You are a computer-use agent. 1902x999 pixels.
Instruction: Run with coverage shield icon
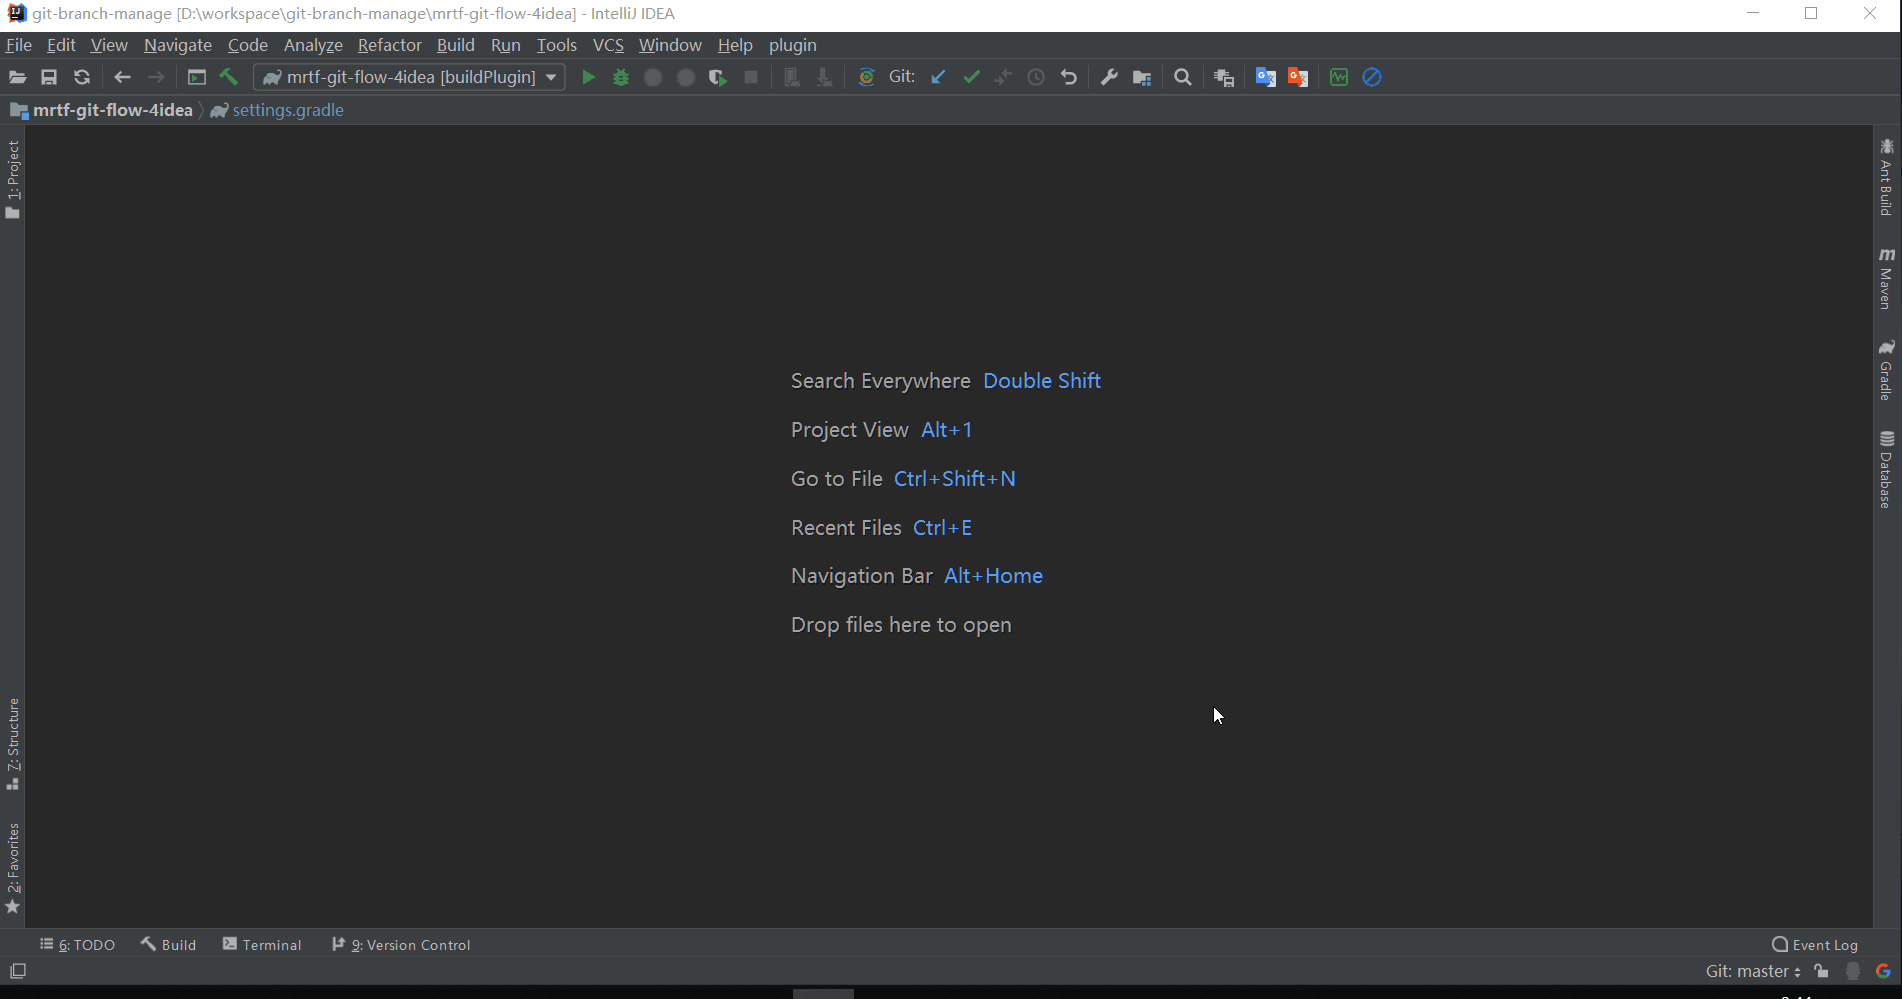click(x=717, y=77)
